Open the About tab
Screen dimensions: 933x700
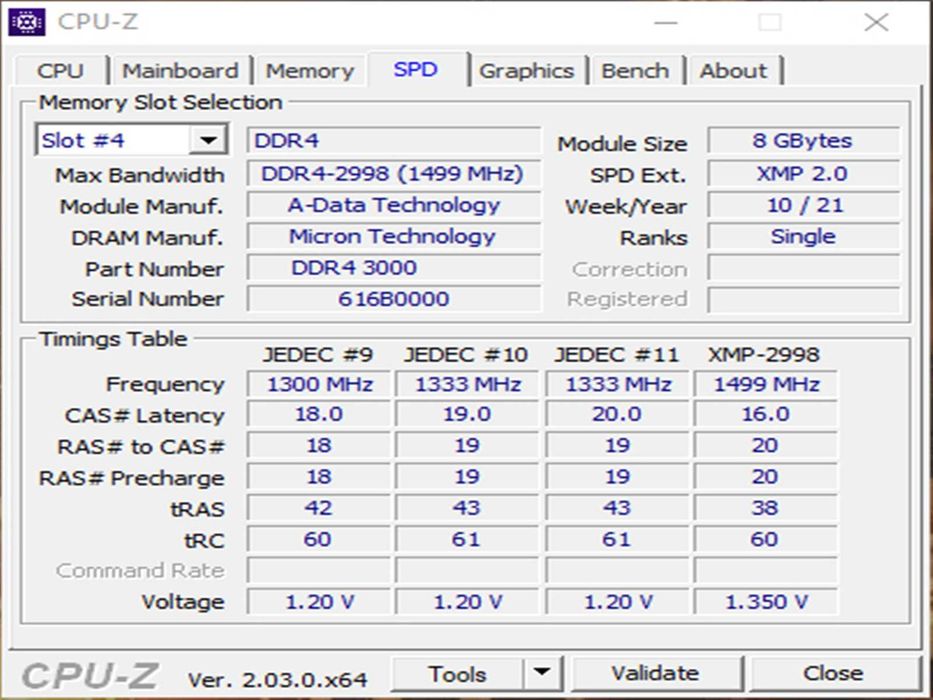(734, 71)
